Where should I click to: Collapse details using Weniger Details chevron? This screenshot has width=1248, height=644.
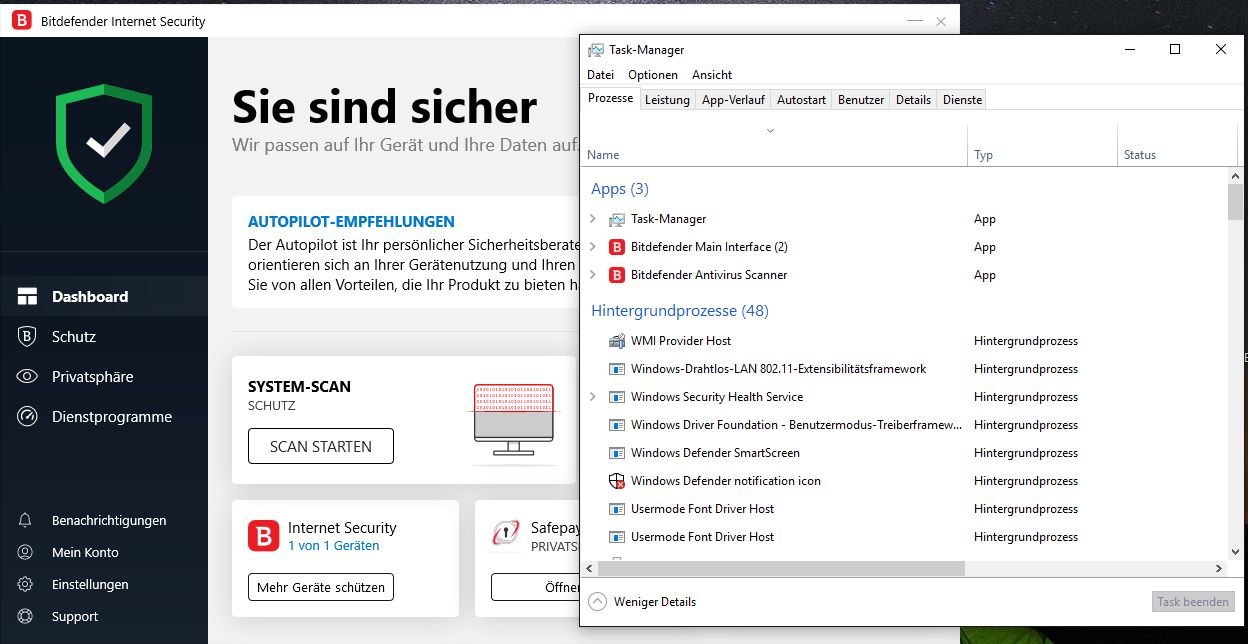click(x=598, y=601)
